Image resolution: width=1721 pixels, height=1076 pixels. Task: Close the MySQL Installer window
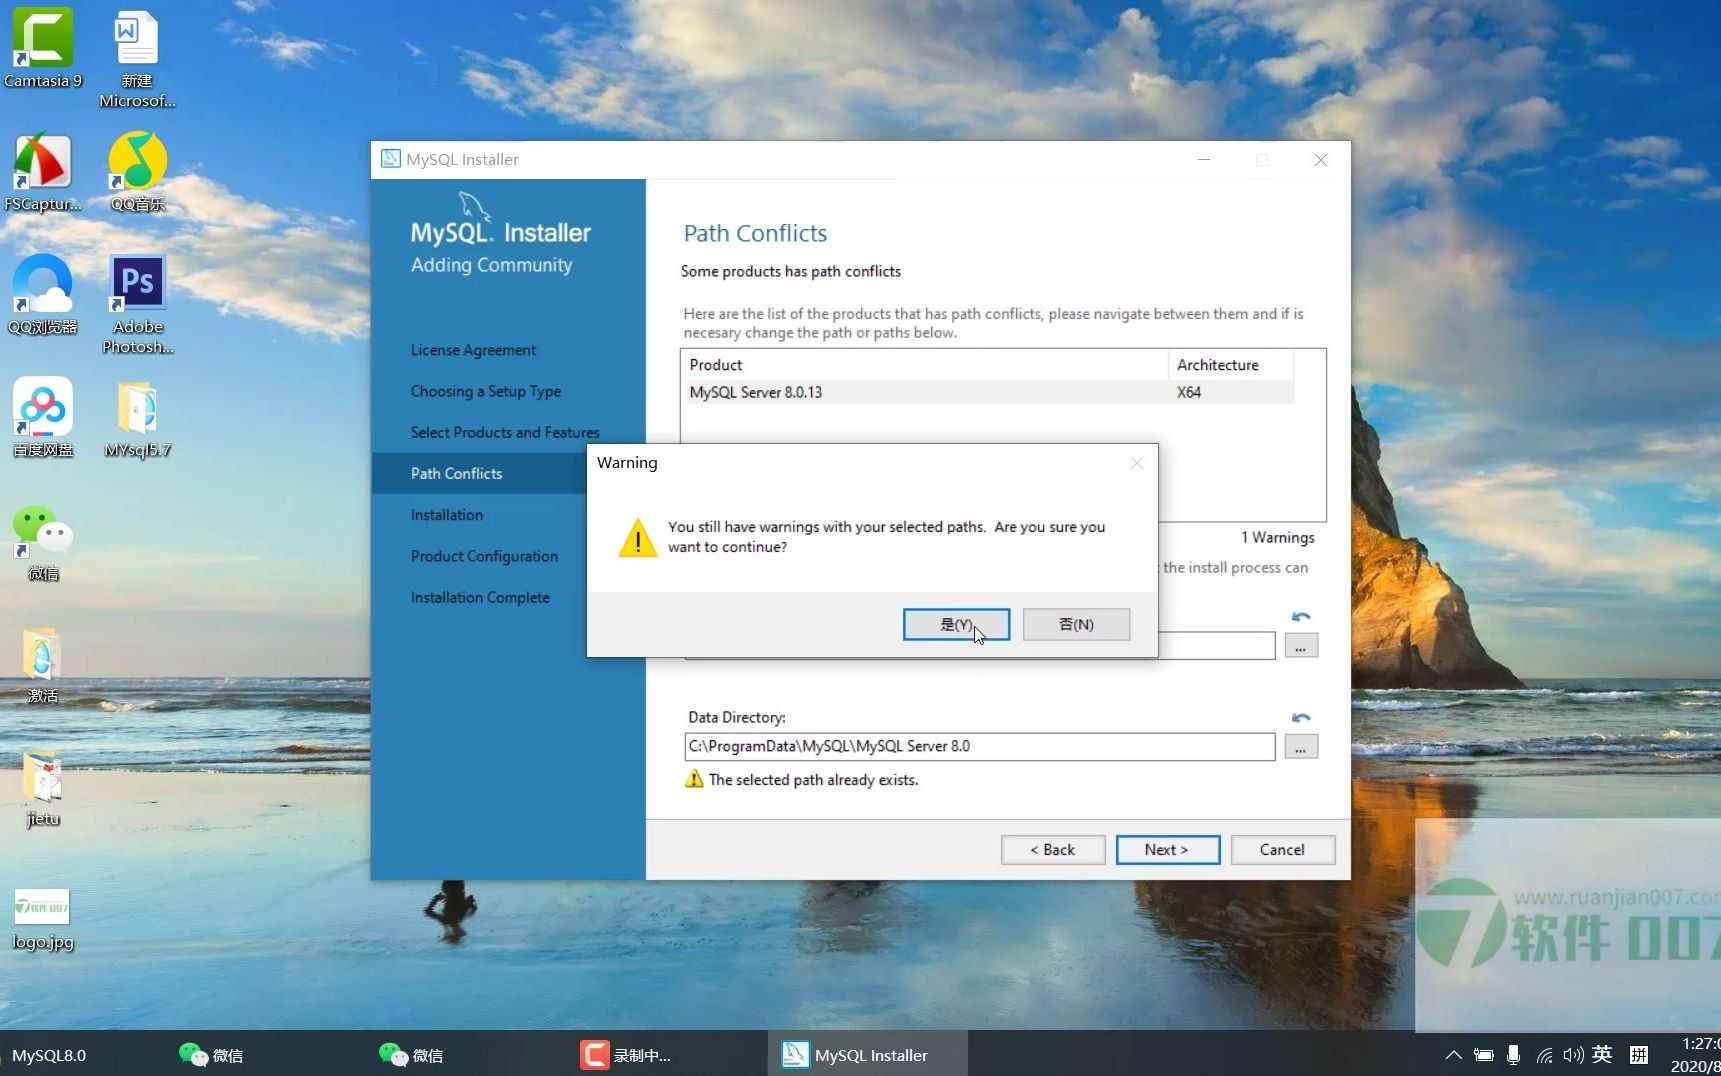click(1321, 160)
